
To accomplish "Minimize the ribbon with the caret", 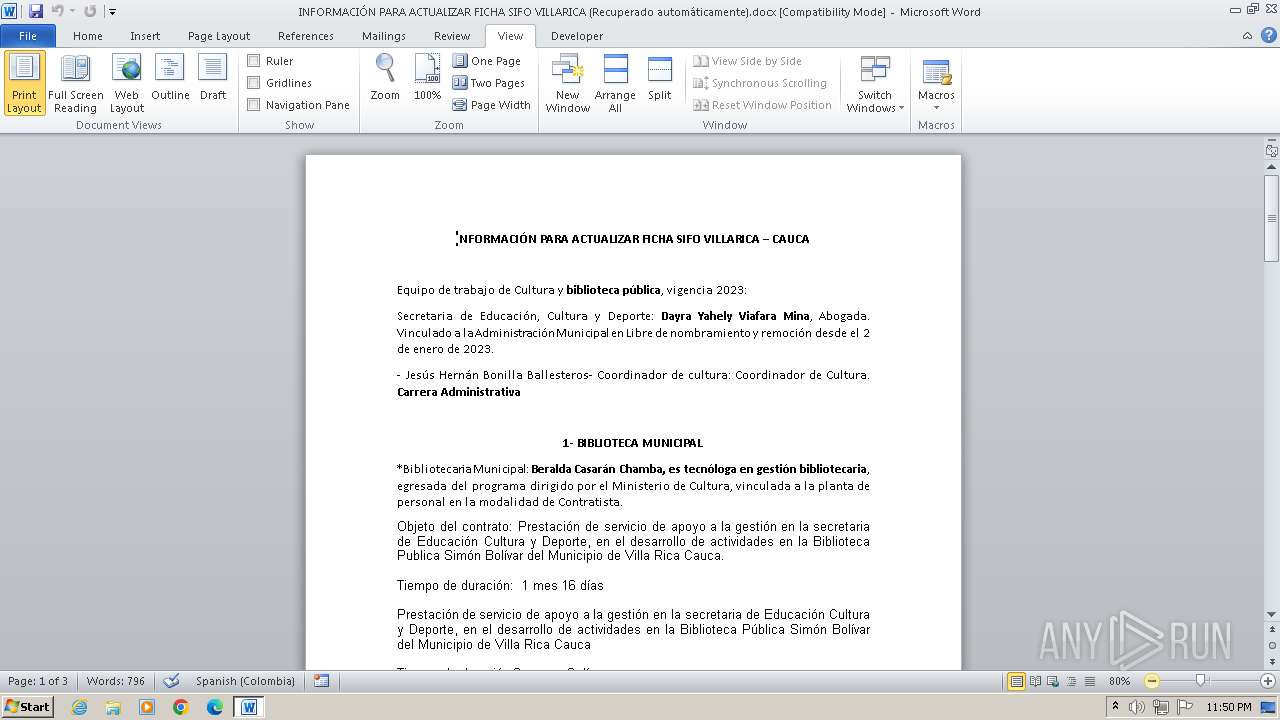I will point(1247,36).
